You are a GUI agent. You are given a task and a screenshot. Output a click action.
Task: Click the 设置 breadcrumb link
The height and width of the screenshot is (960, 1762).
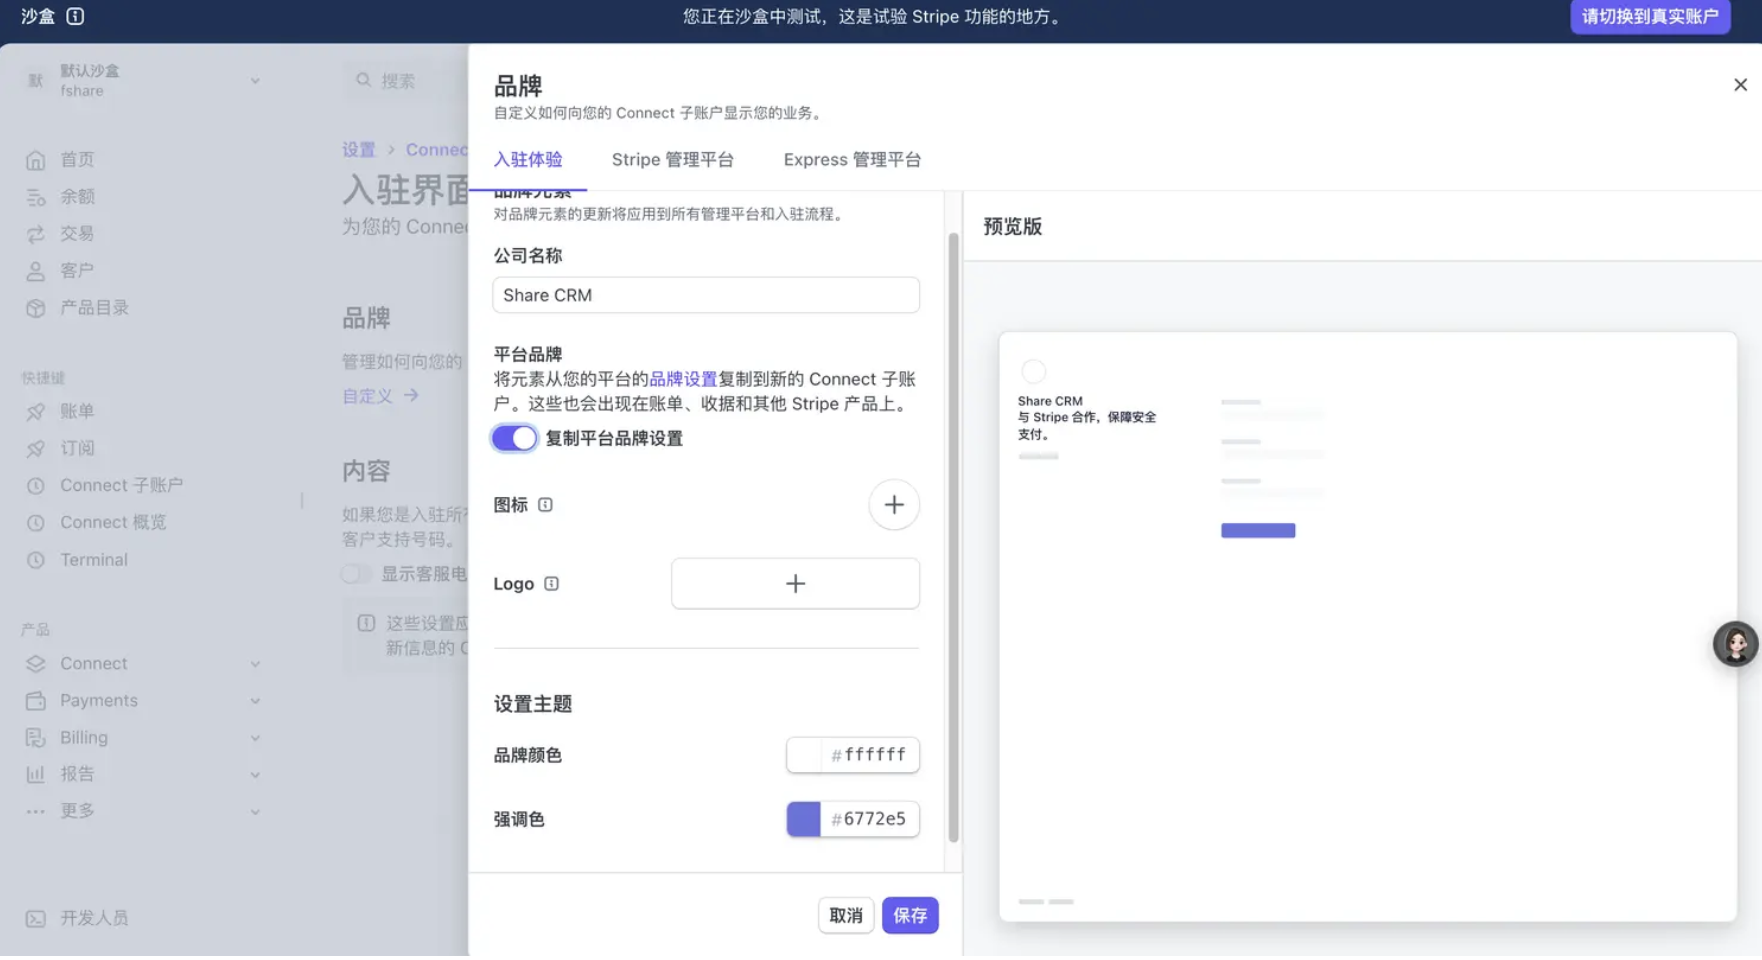coord(358,150)
